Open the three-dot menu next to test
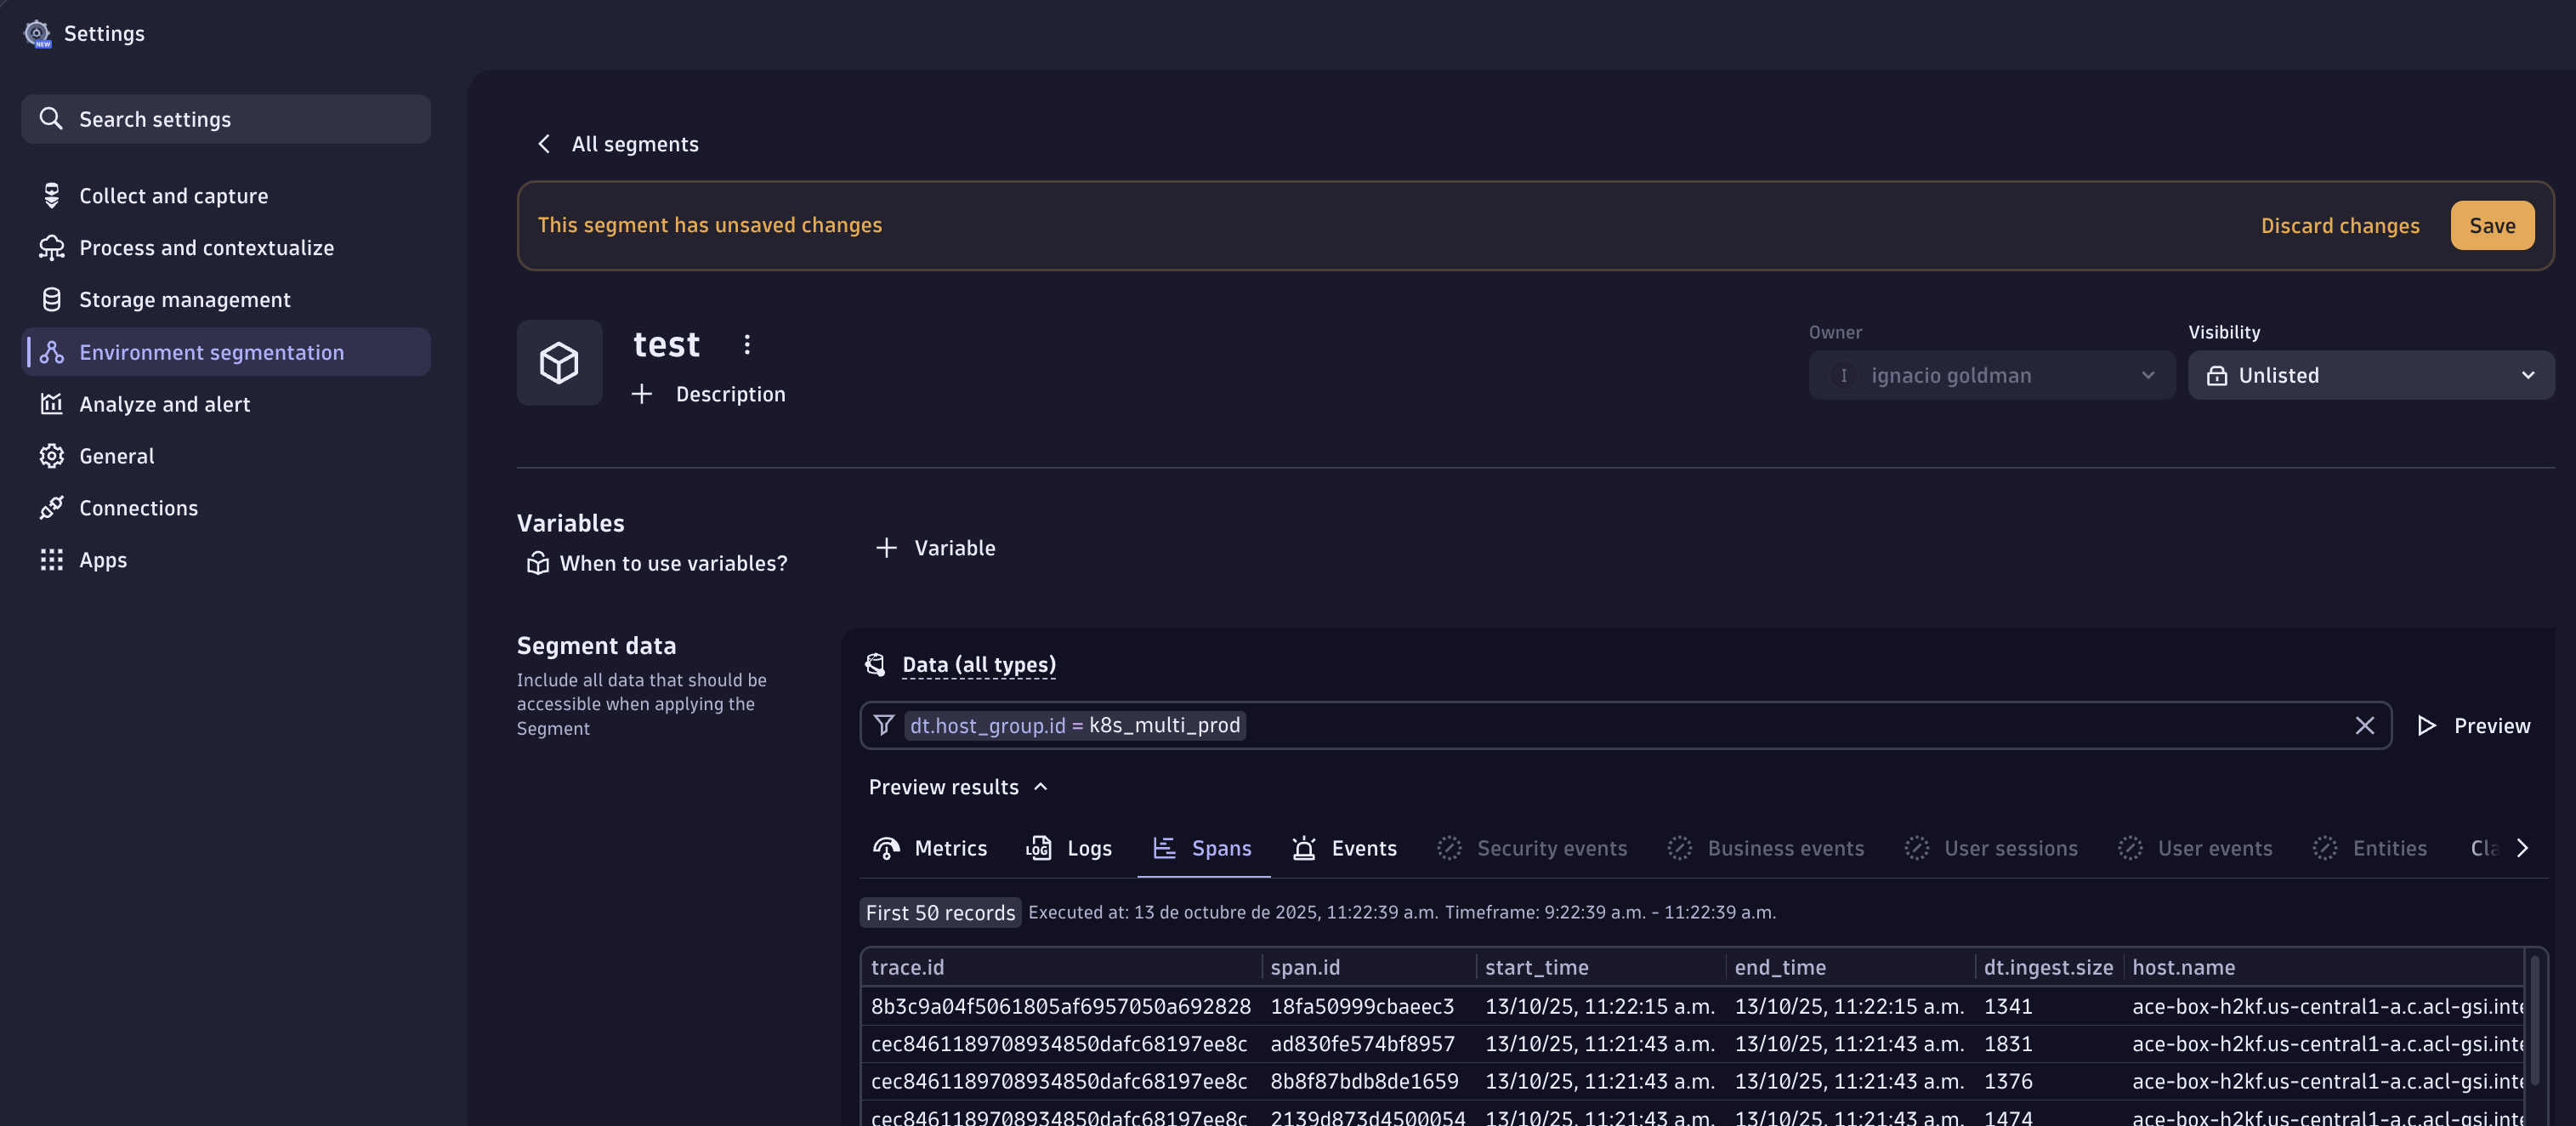The width and height of the screenshot is (2576, 1126). (746, 345)
